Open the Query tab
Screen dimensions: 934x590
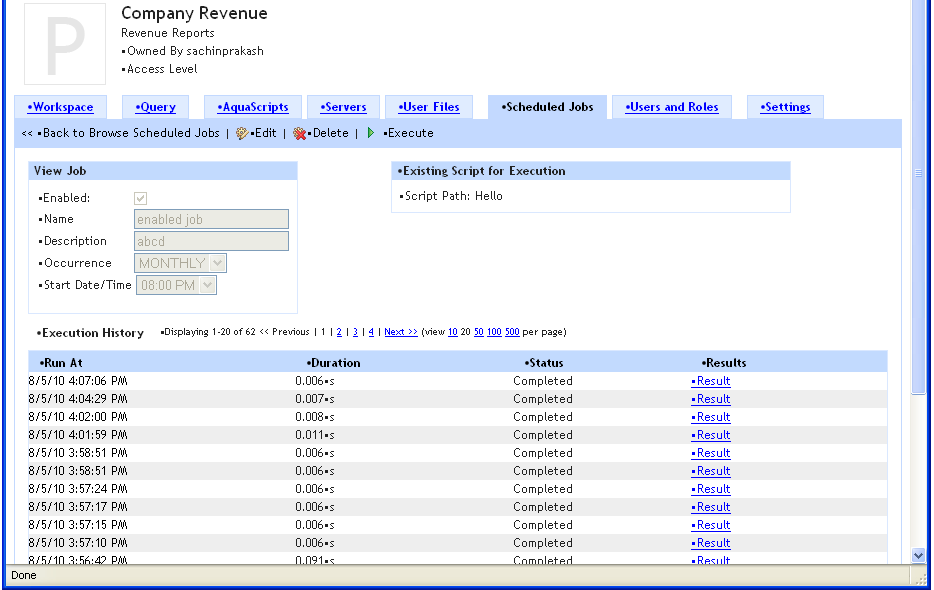155,107
